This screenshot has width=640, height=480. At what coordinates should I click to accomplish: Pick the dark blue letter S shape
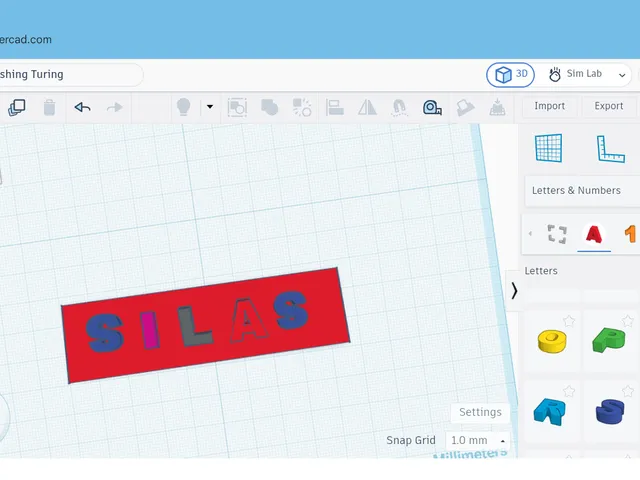pos(610,412)
